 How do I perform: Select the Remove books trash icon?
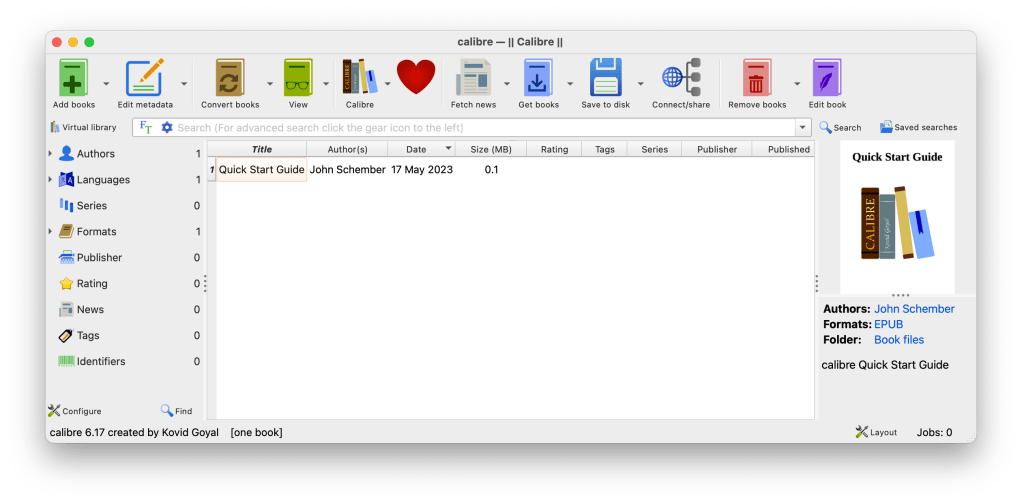click(x=757, y=79)
